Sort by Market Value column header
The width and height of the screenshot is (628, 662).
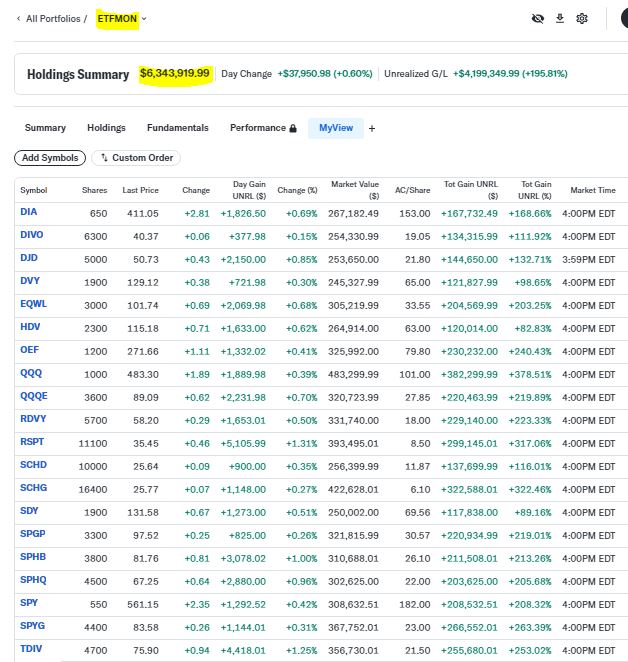(x=355, y=189)
